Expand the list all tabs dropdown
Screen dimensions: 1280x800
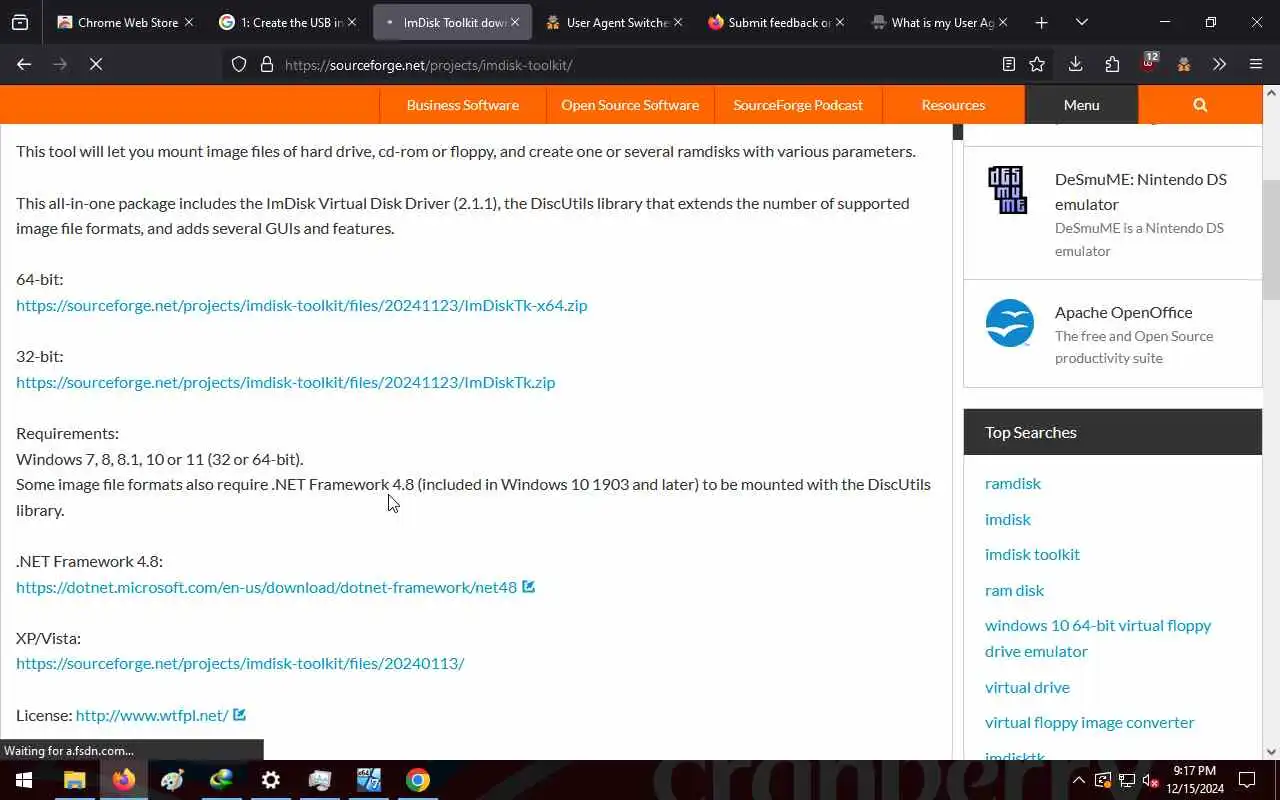(1082, 22)
